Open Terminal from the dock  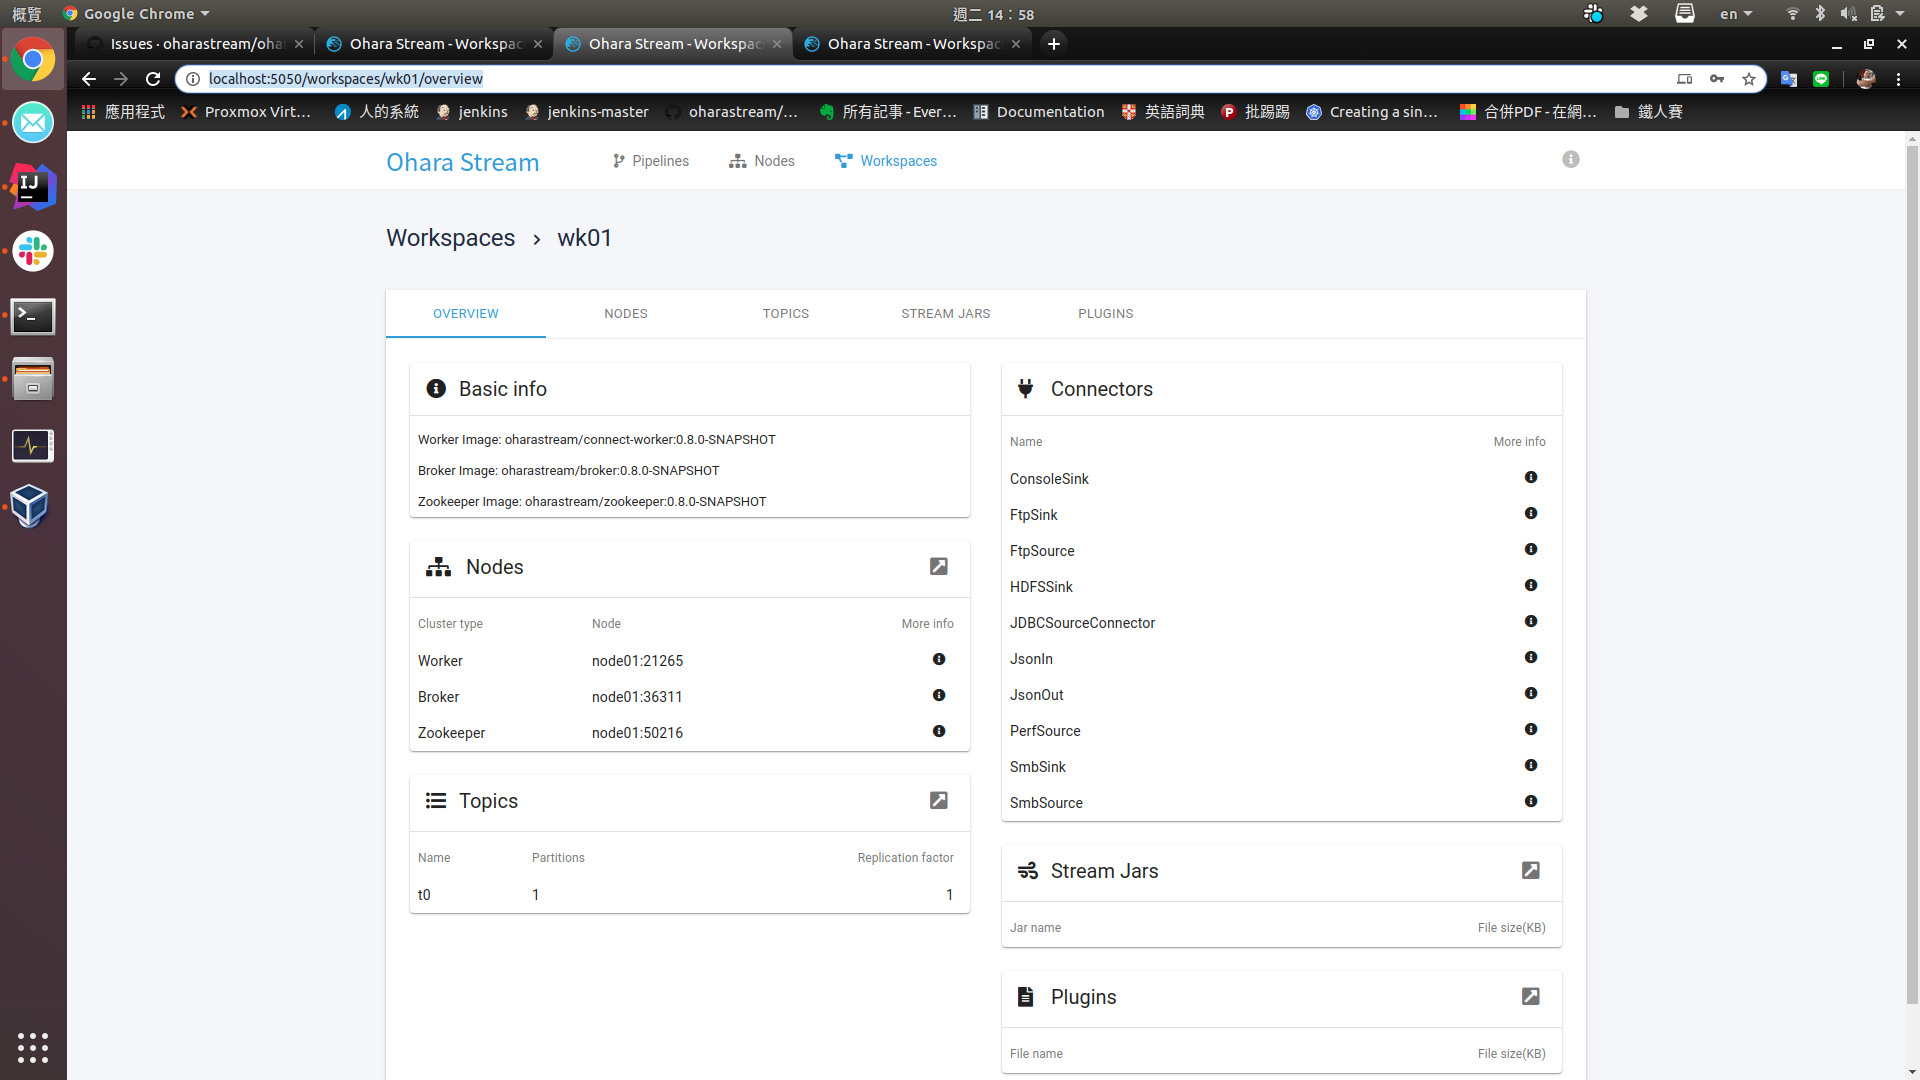pyautogui.click(x=33, y=317)
